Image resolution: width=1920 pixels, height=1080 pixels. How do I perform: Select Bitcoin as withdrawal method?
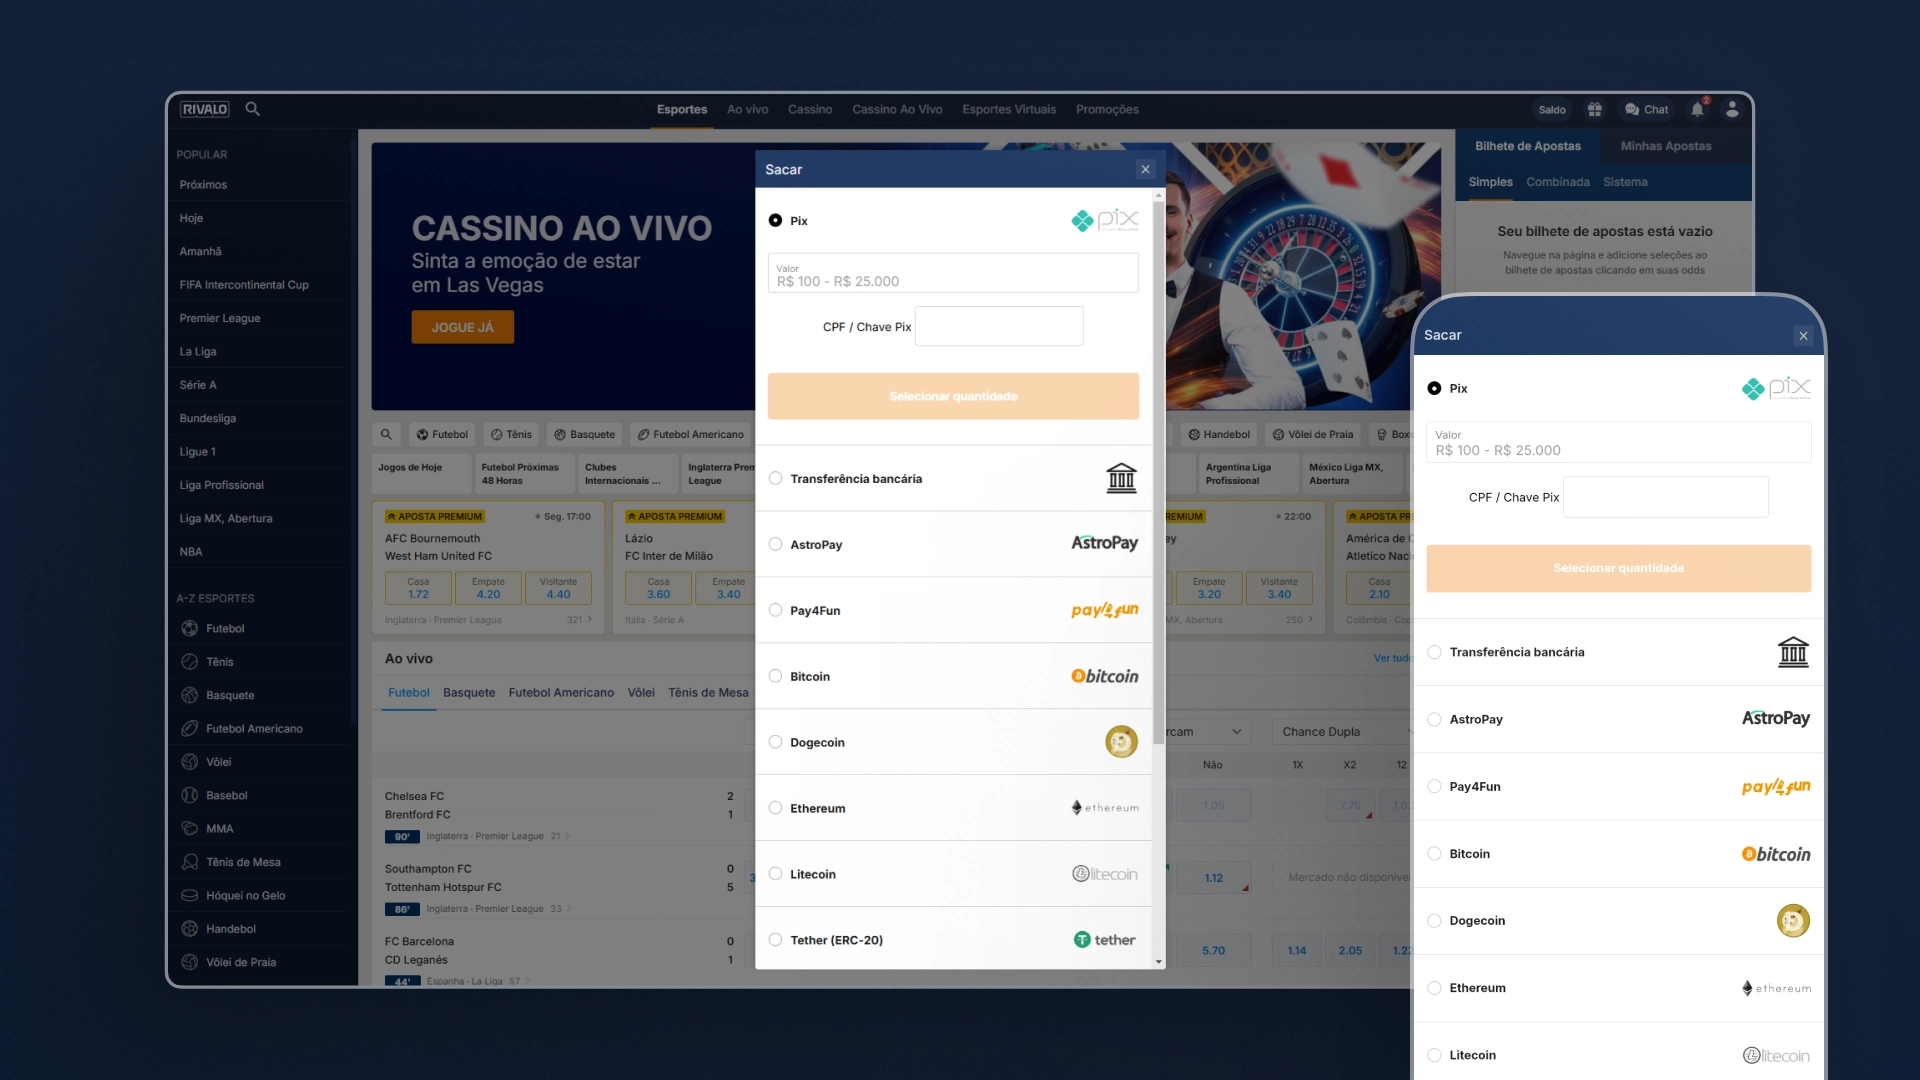pyautogui.click(x=775, y=675)
